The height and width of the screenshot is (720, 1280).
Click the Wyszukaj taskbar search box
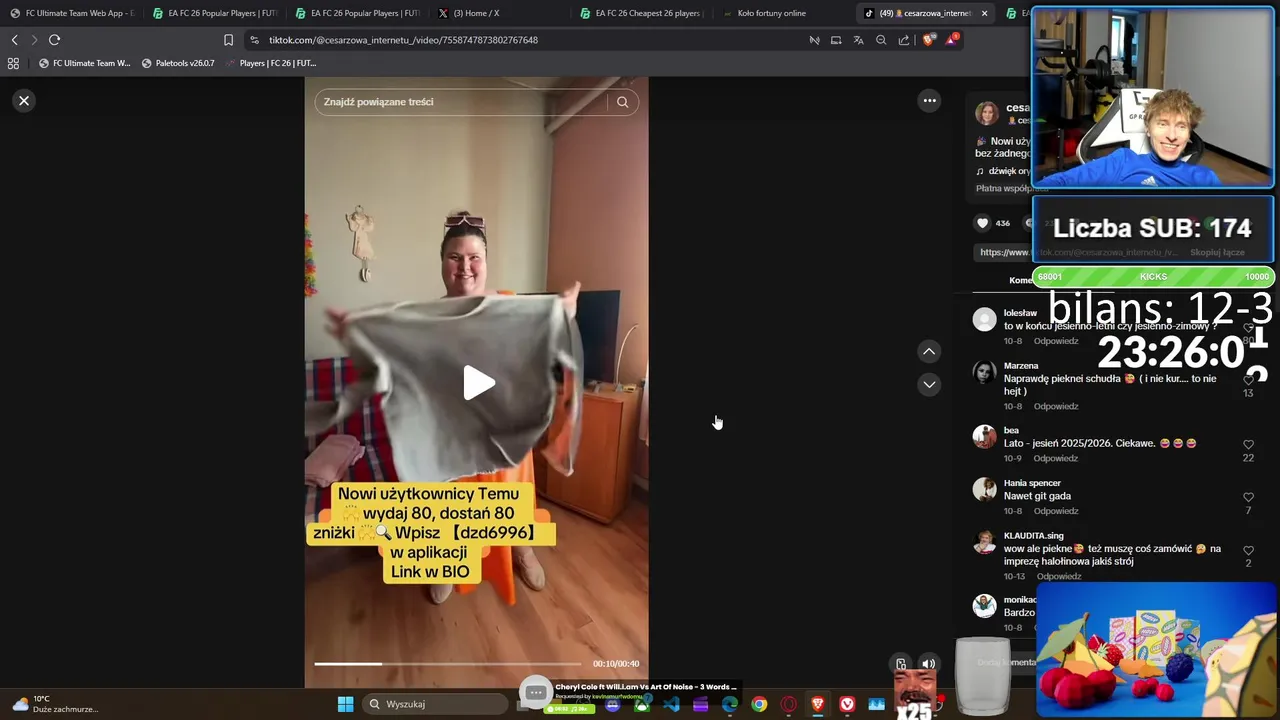436,704
